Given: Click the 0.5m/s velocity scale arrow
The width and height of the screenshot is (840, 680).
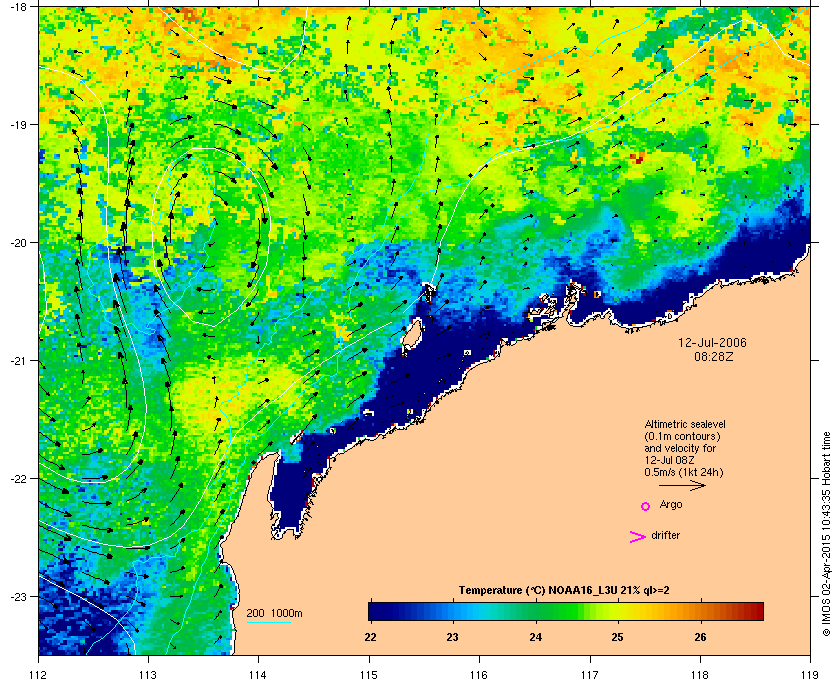Looking at the screenshot, I should click(x=682, y=486).
